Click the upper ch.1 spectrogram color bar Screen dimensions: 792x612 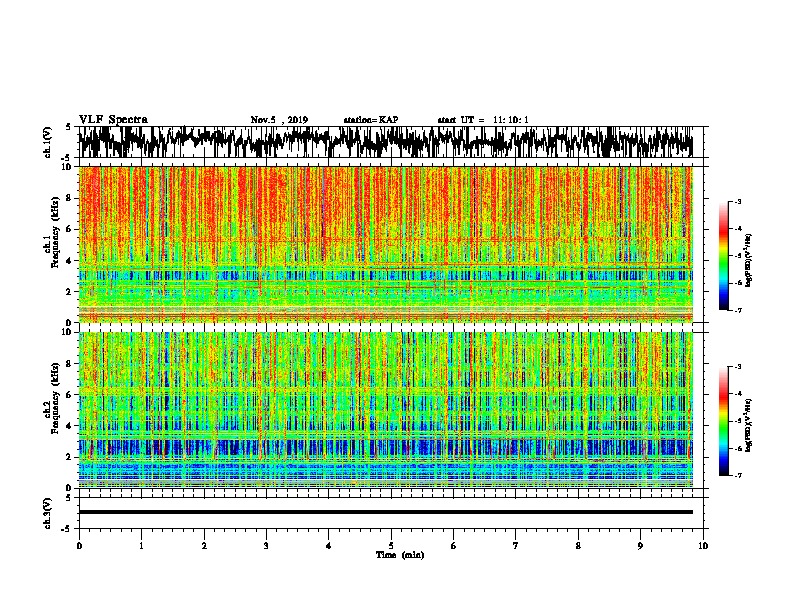723,256
